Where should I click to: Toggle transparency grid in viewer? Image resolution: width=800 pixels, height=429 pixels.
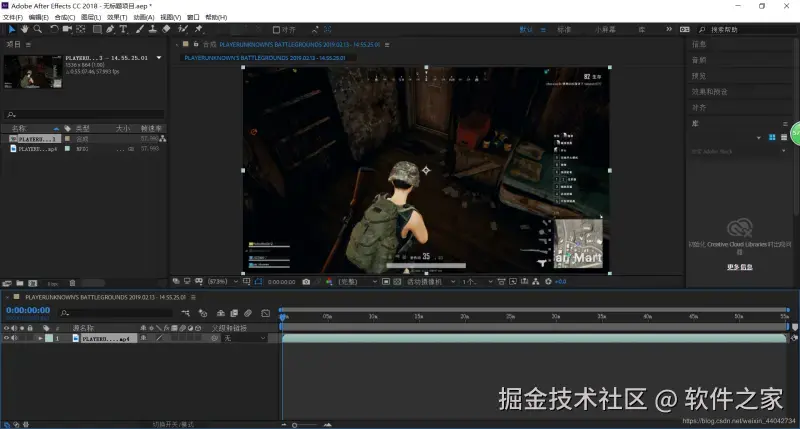coord(397,282)
